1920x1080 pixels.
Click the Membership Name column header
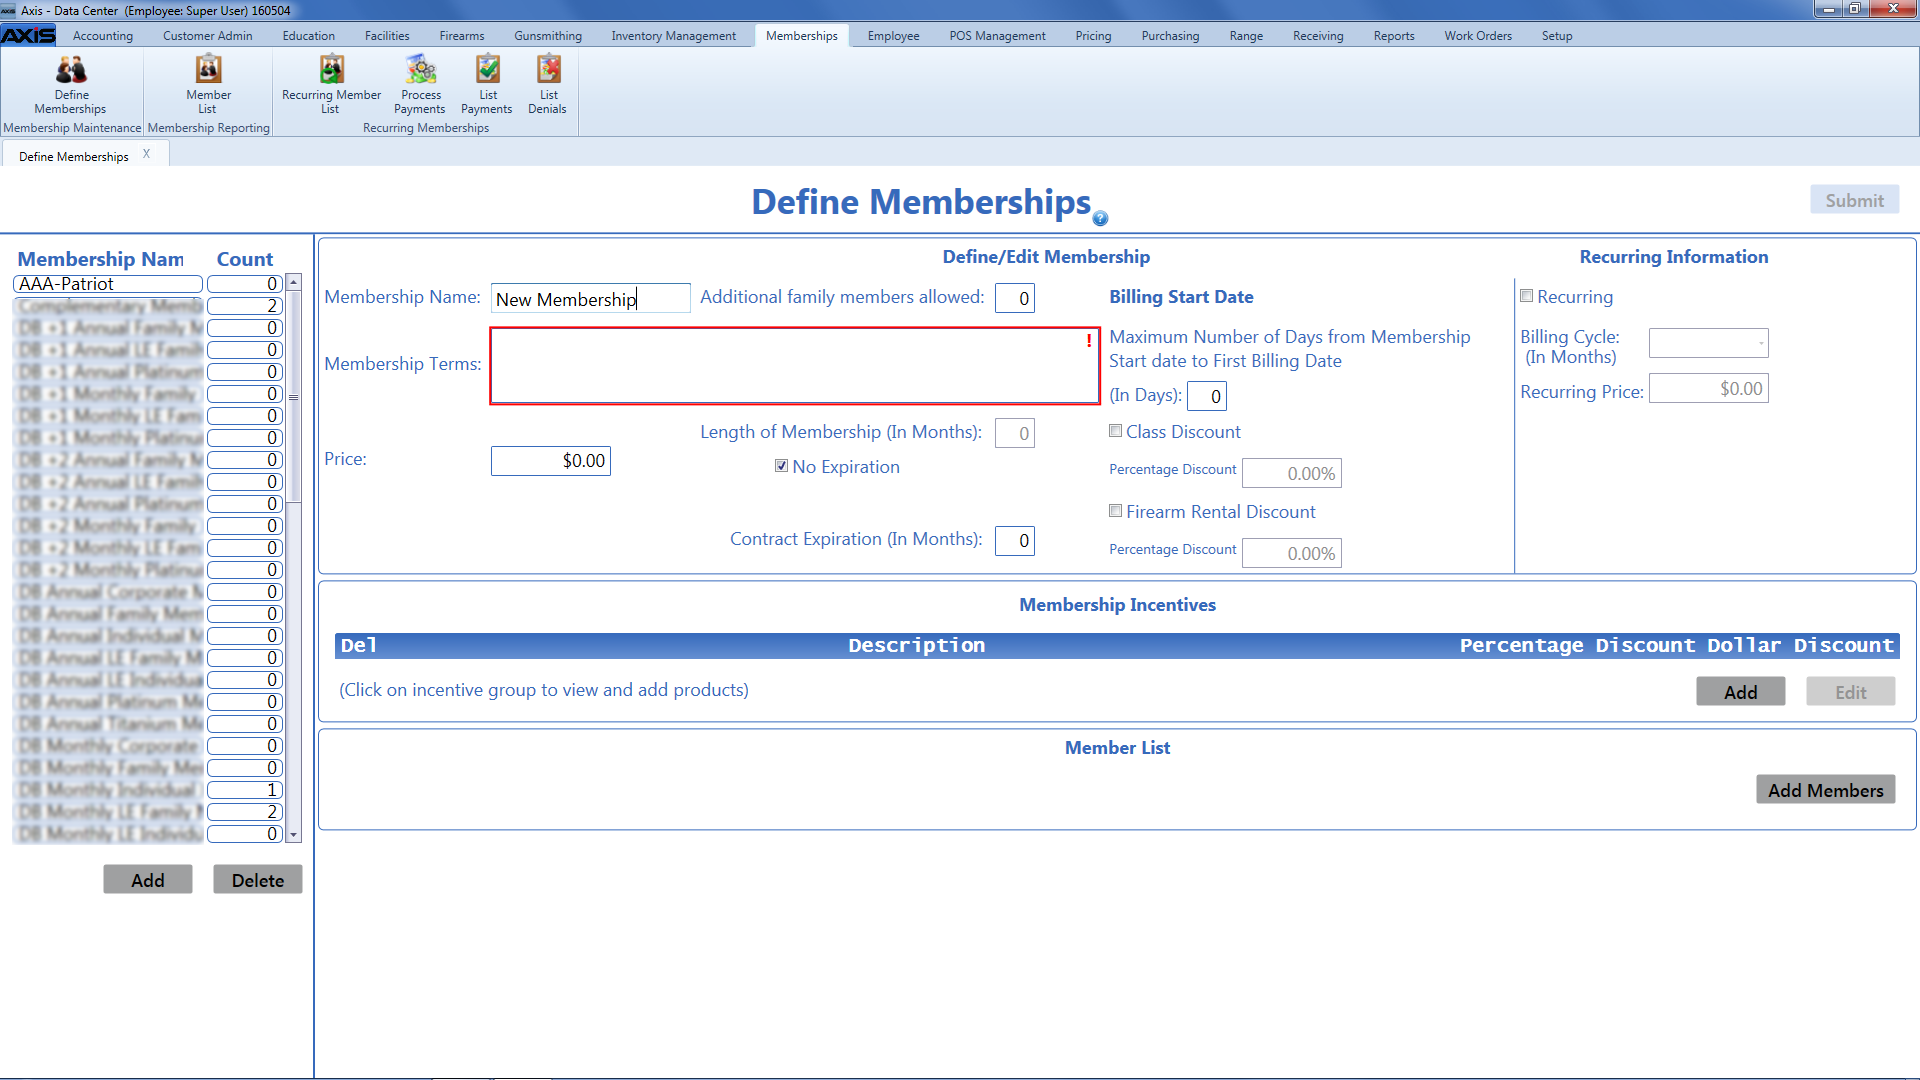(101, 259)
